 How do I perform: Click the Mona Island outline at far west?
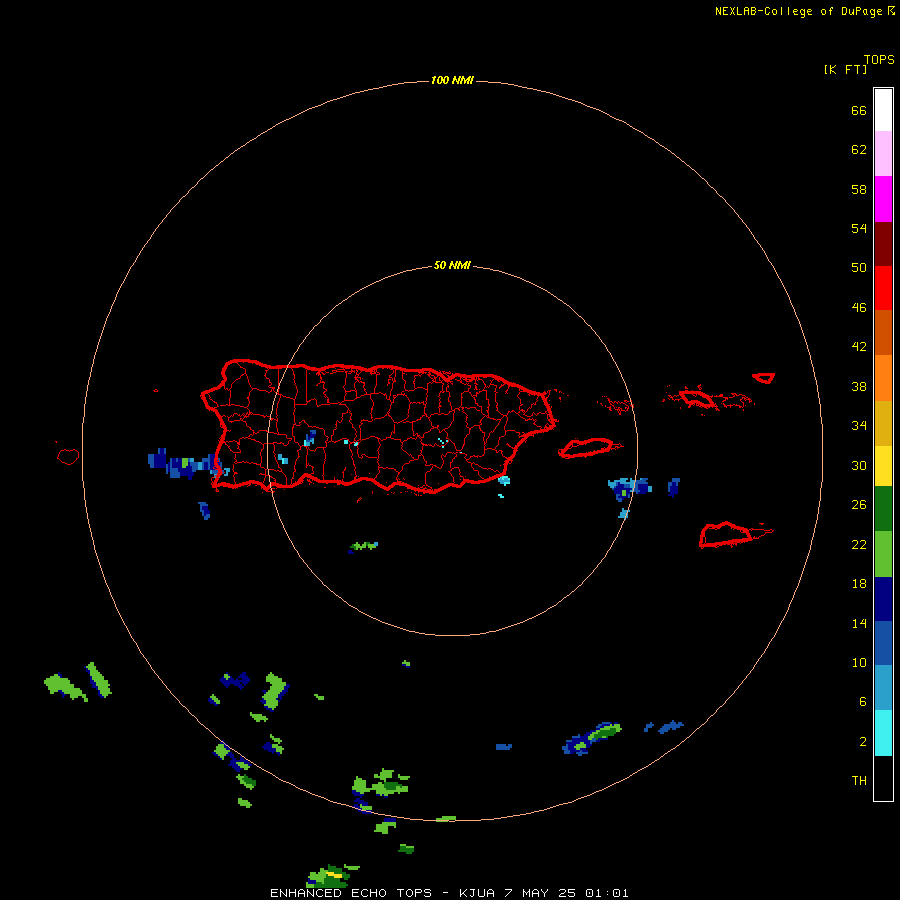[68, 456]
